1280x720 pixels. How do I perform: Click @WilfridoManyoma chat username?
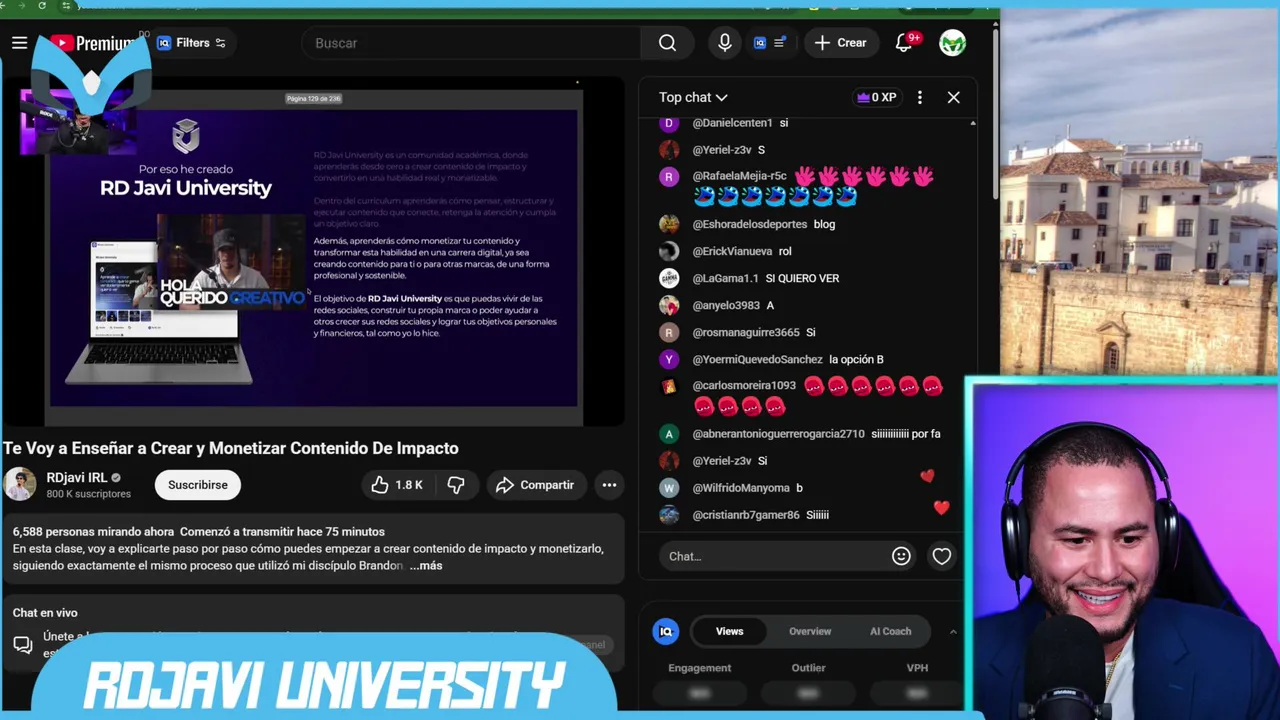741,488
